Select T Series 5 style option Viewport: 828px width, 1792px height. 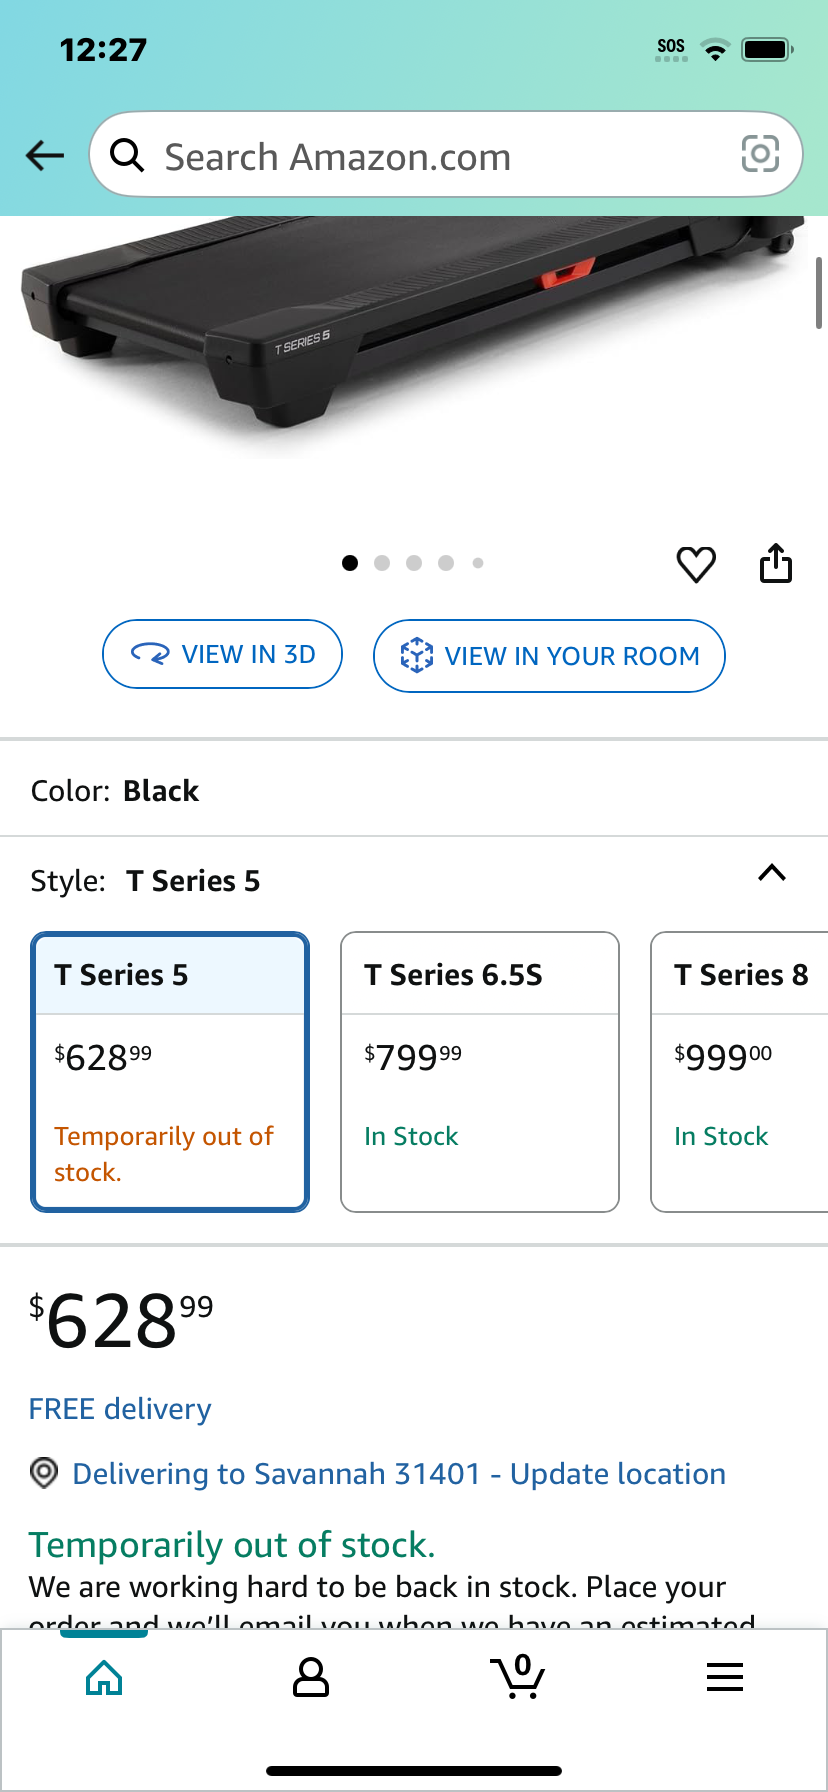[x=170, y=1072]
